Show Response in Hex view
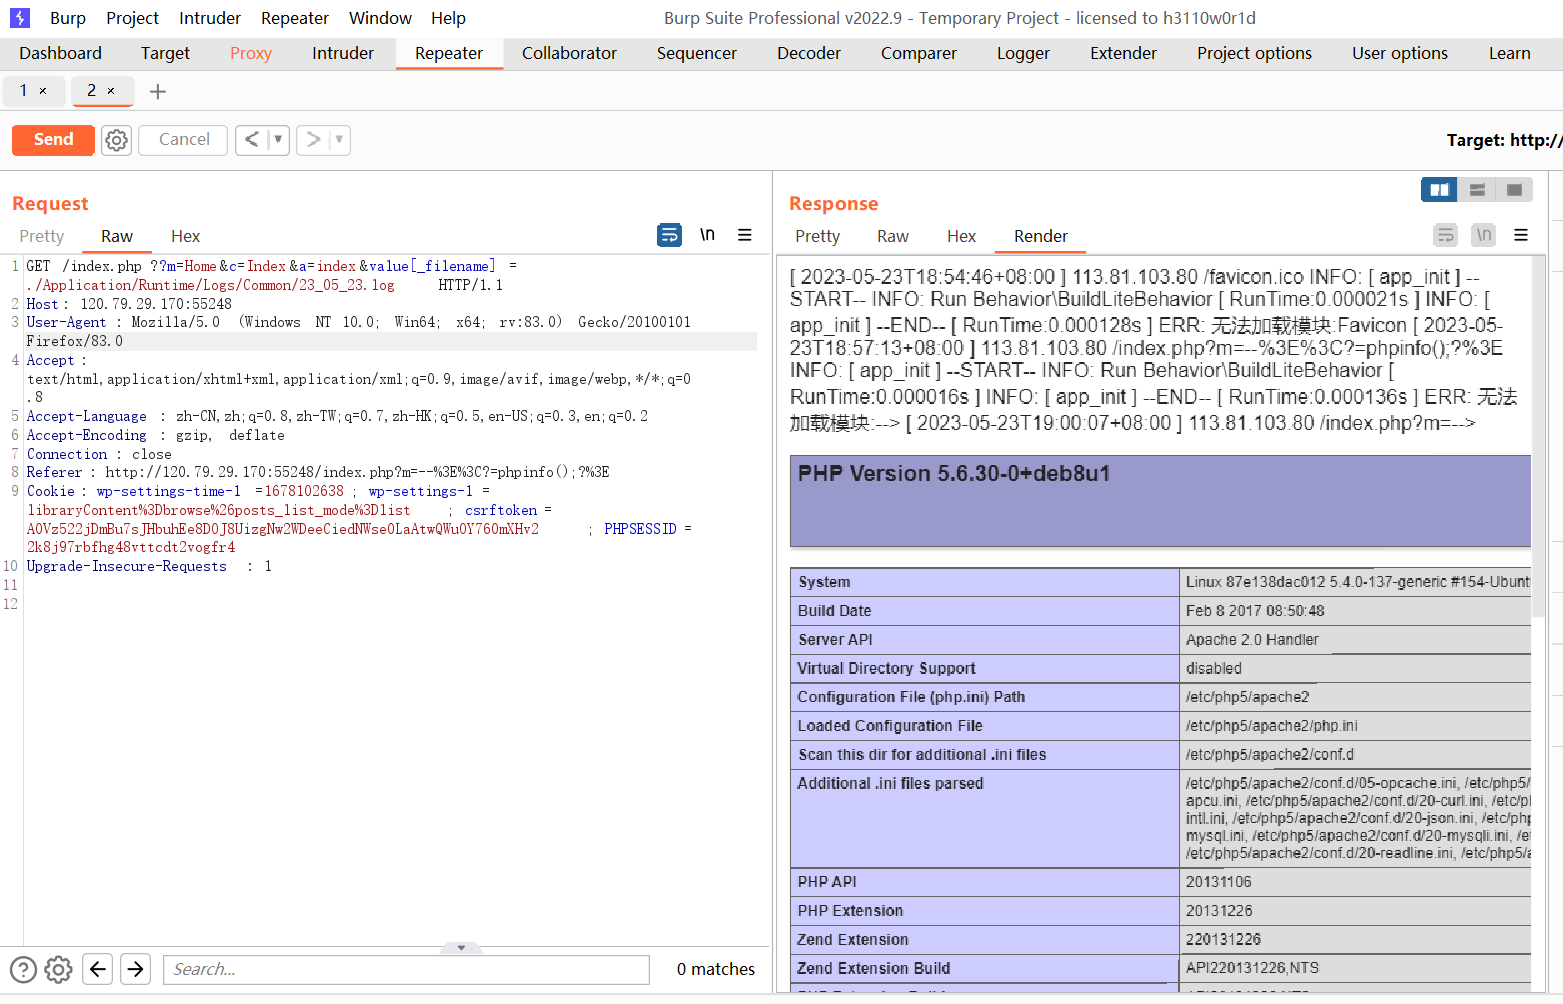The height and width of the screenshot is (1004, 1563). coord(961,236)
